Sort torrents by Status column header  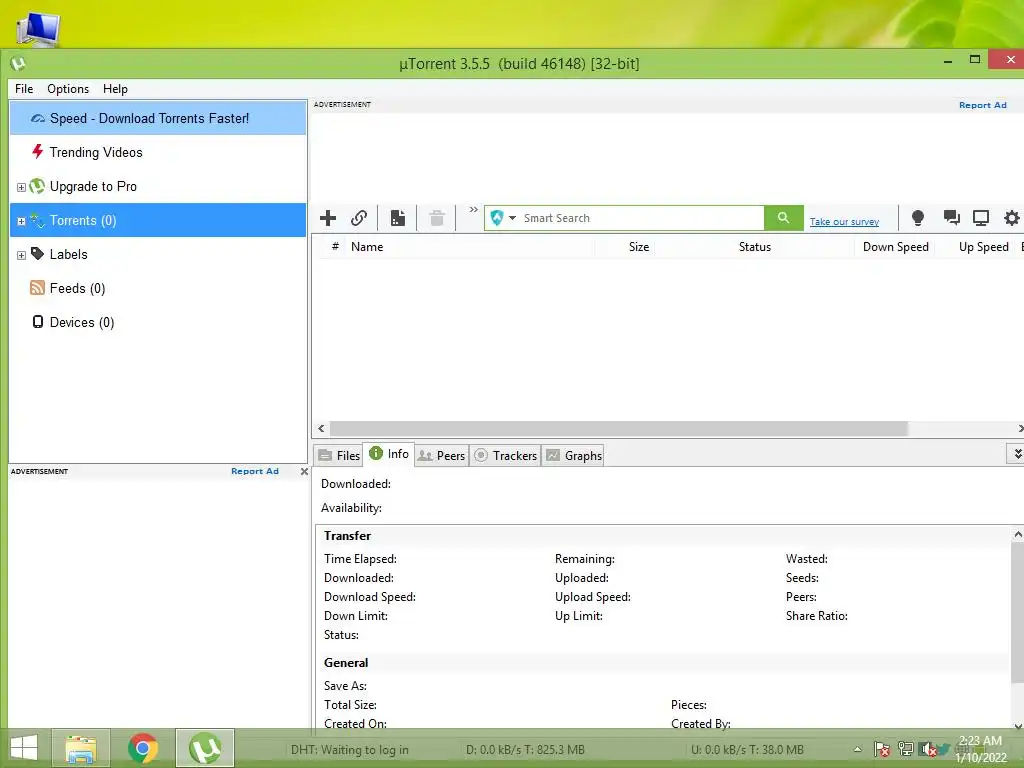tap(755, 247)
